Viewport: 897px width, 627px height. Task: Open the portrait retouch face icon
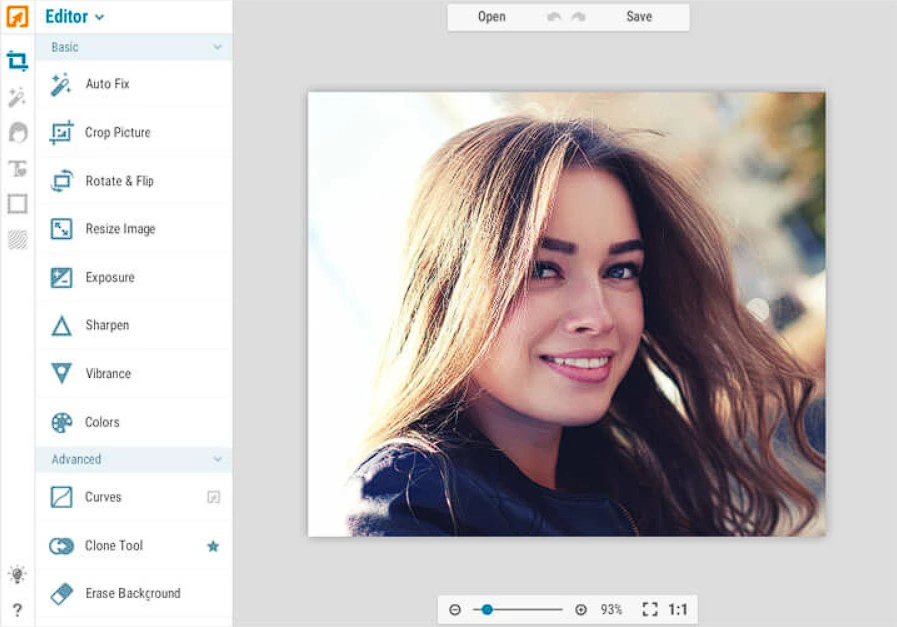17,133
